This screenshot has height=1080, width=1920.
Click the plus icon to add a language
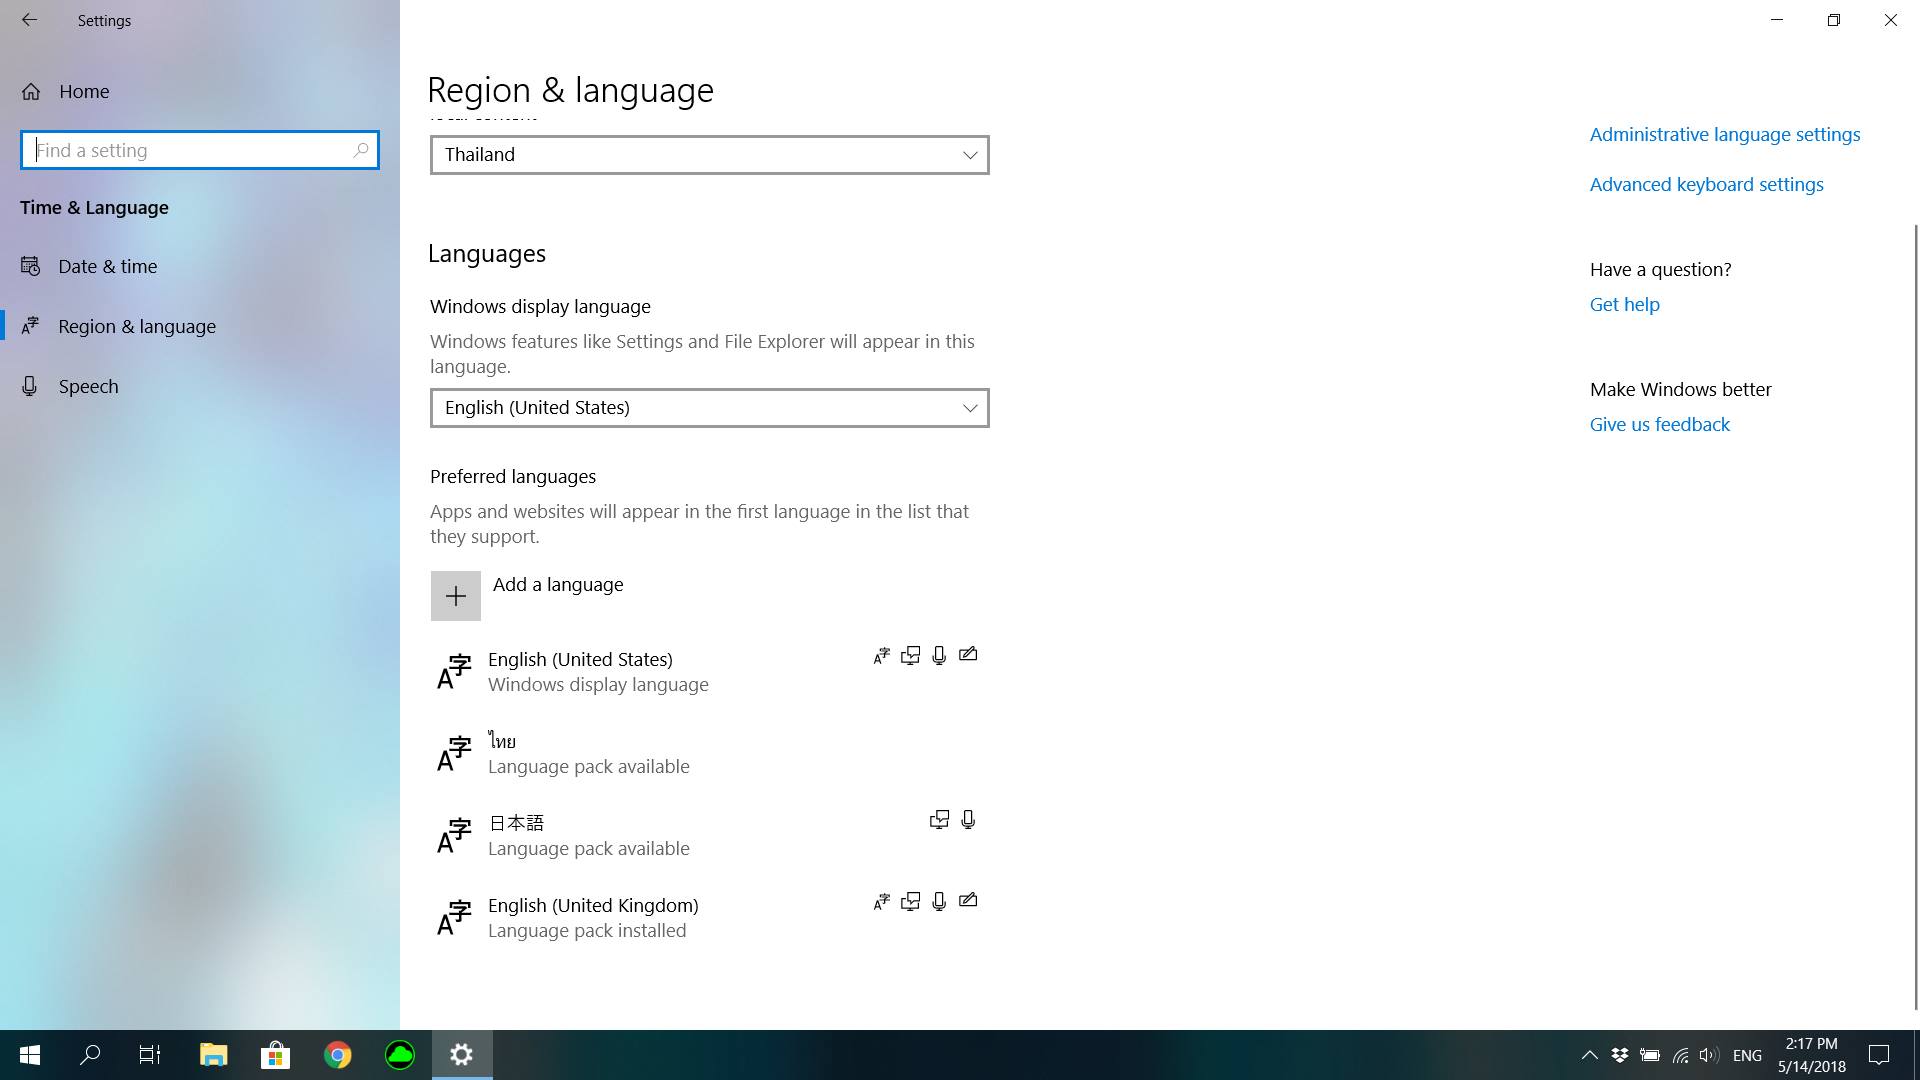[x=455, y=596]
